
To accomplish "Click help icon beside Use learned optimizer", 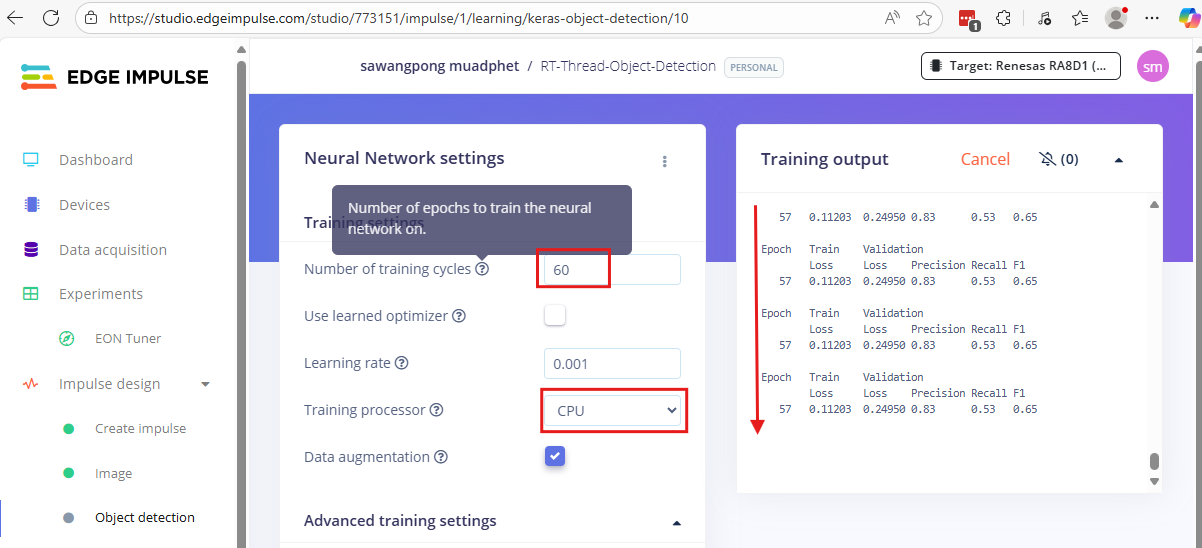I will pyautogui.click(x=459, y=316).
